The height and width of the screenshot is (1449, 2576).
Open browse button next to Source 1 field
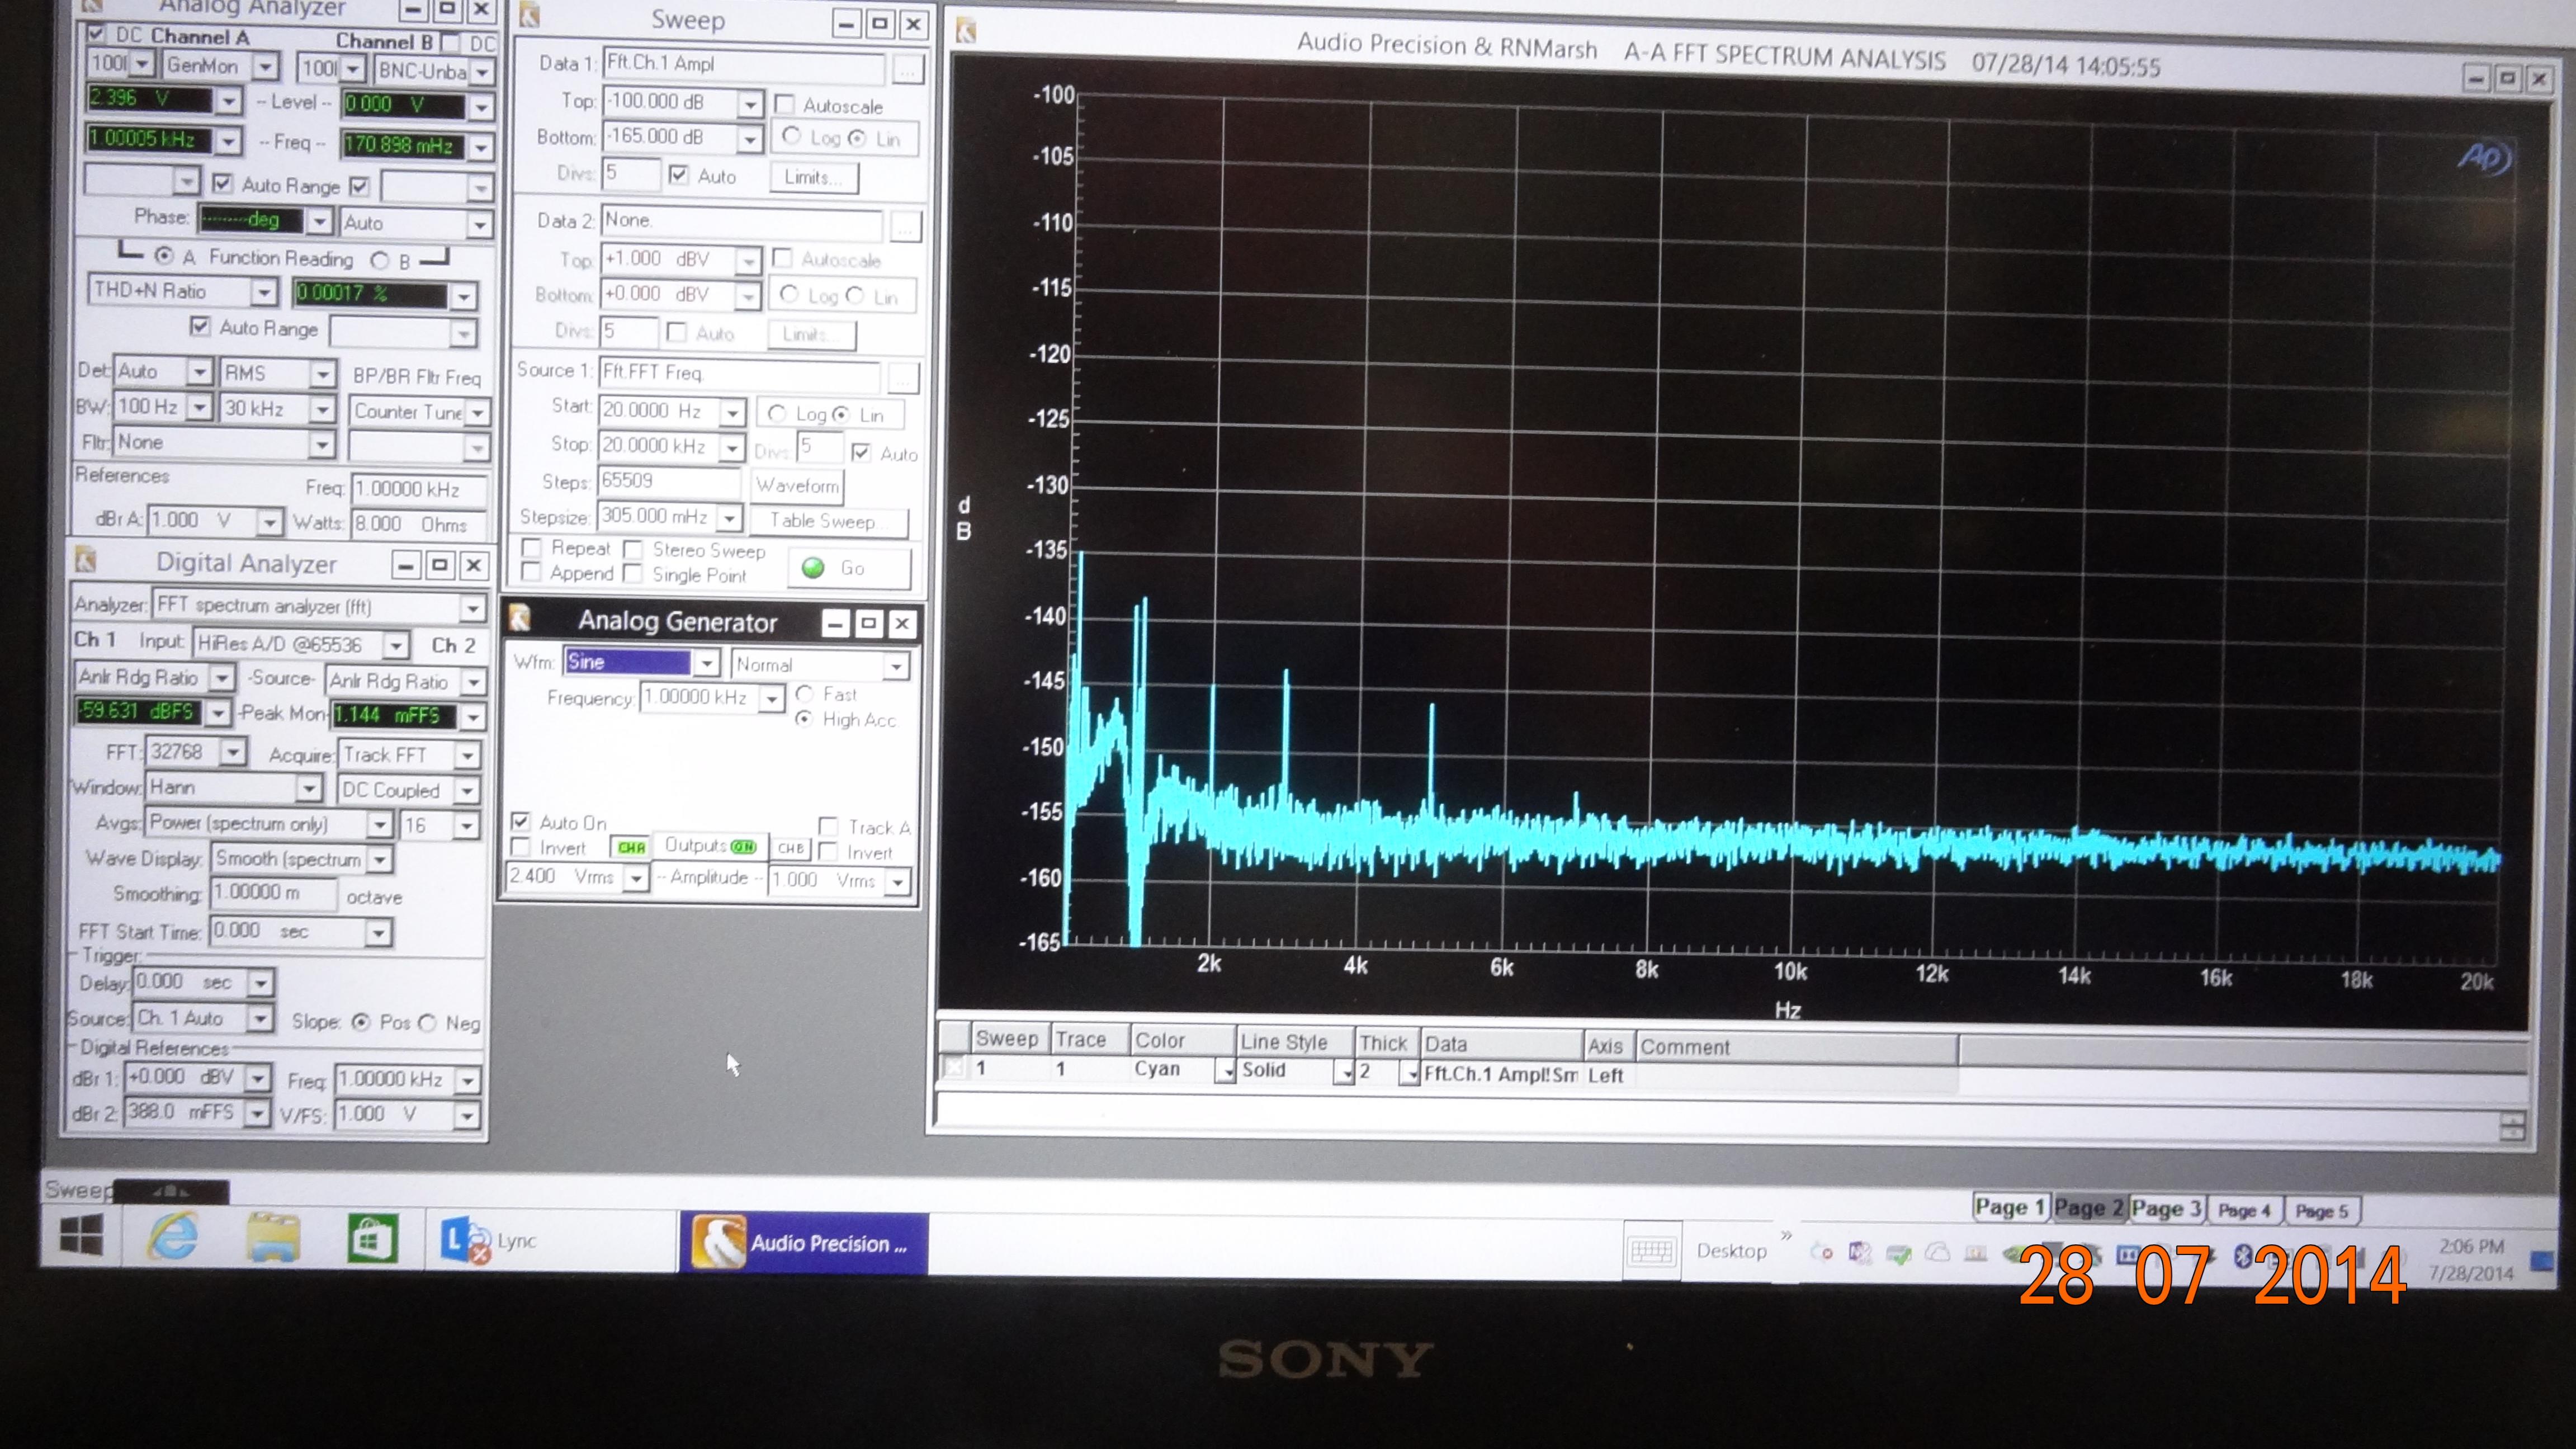(x=904, y=378)
